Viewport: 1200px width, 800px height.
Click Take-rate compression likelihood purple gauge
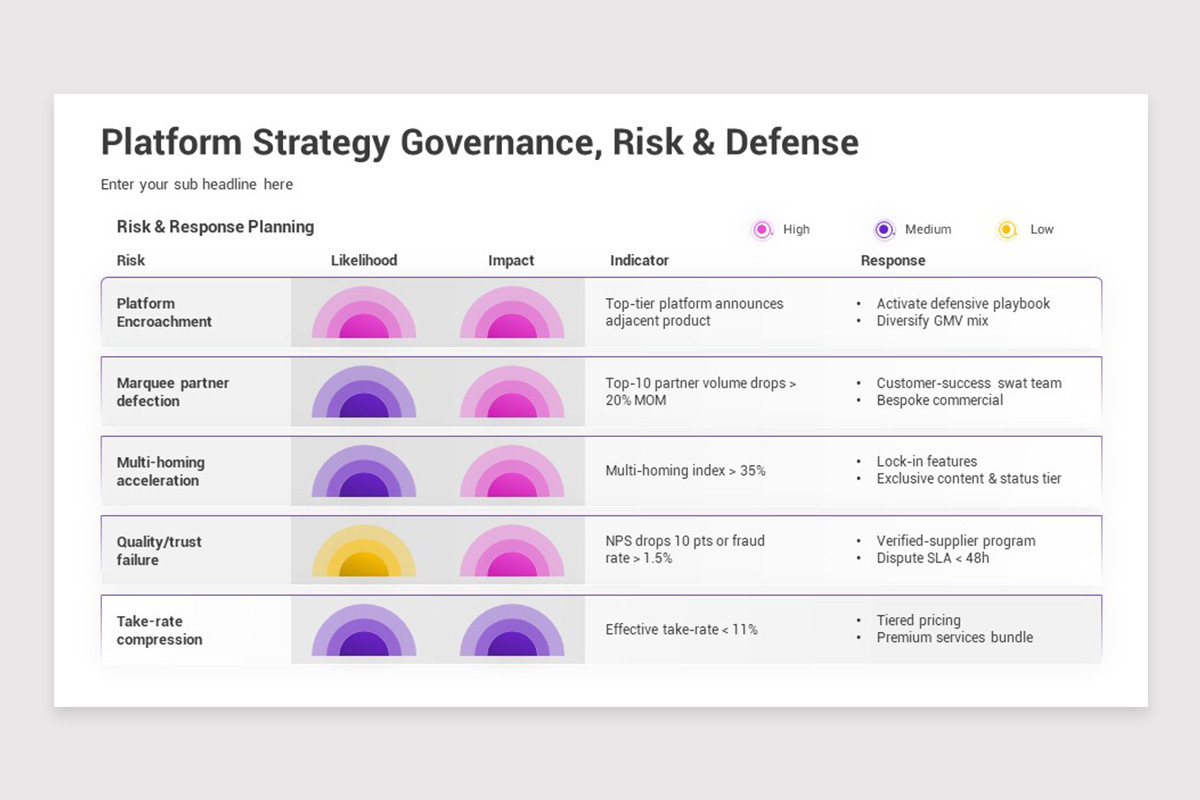click(364, 631)
